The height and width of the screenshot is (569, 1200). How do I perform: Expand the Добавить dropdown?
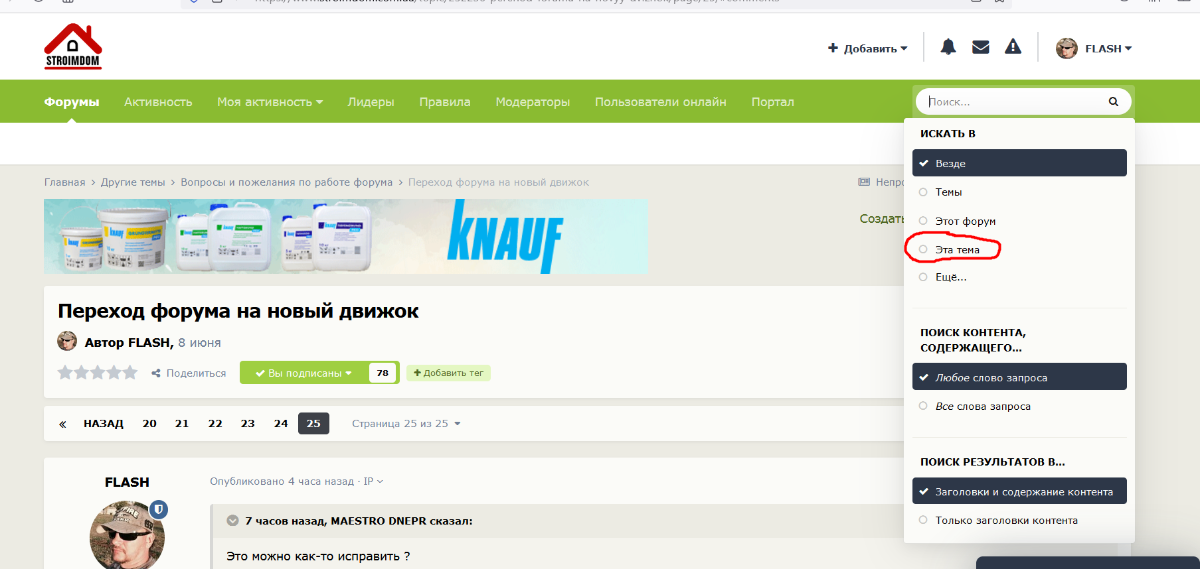868,48
